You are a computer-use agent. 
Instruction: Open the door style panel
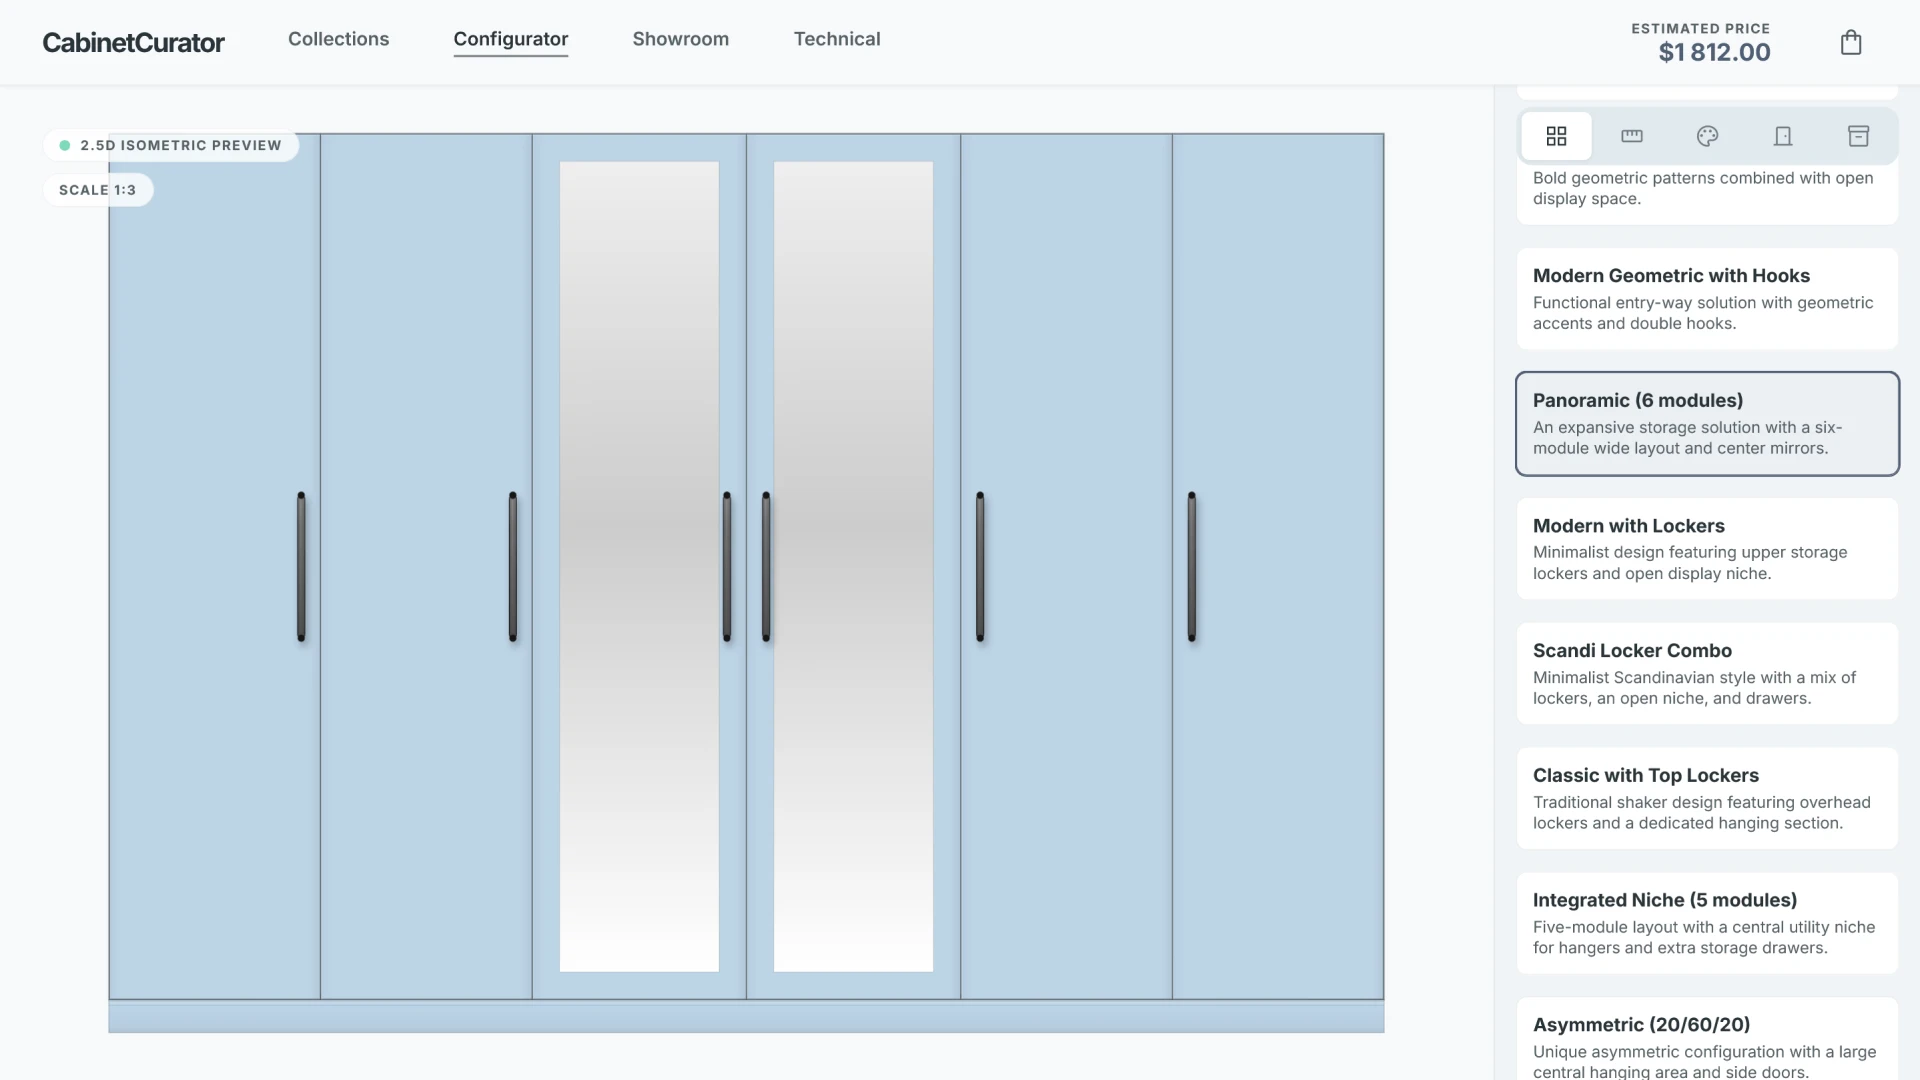[x=1783, y=135]
